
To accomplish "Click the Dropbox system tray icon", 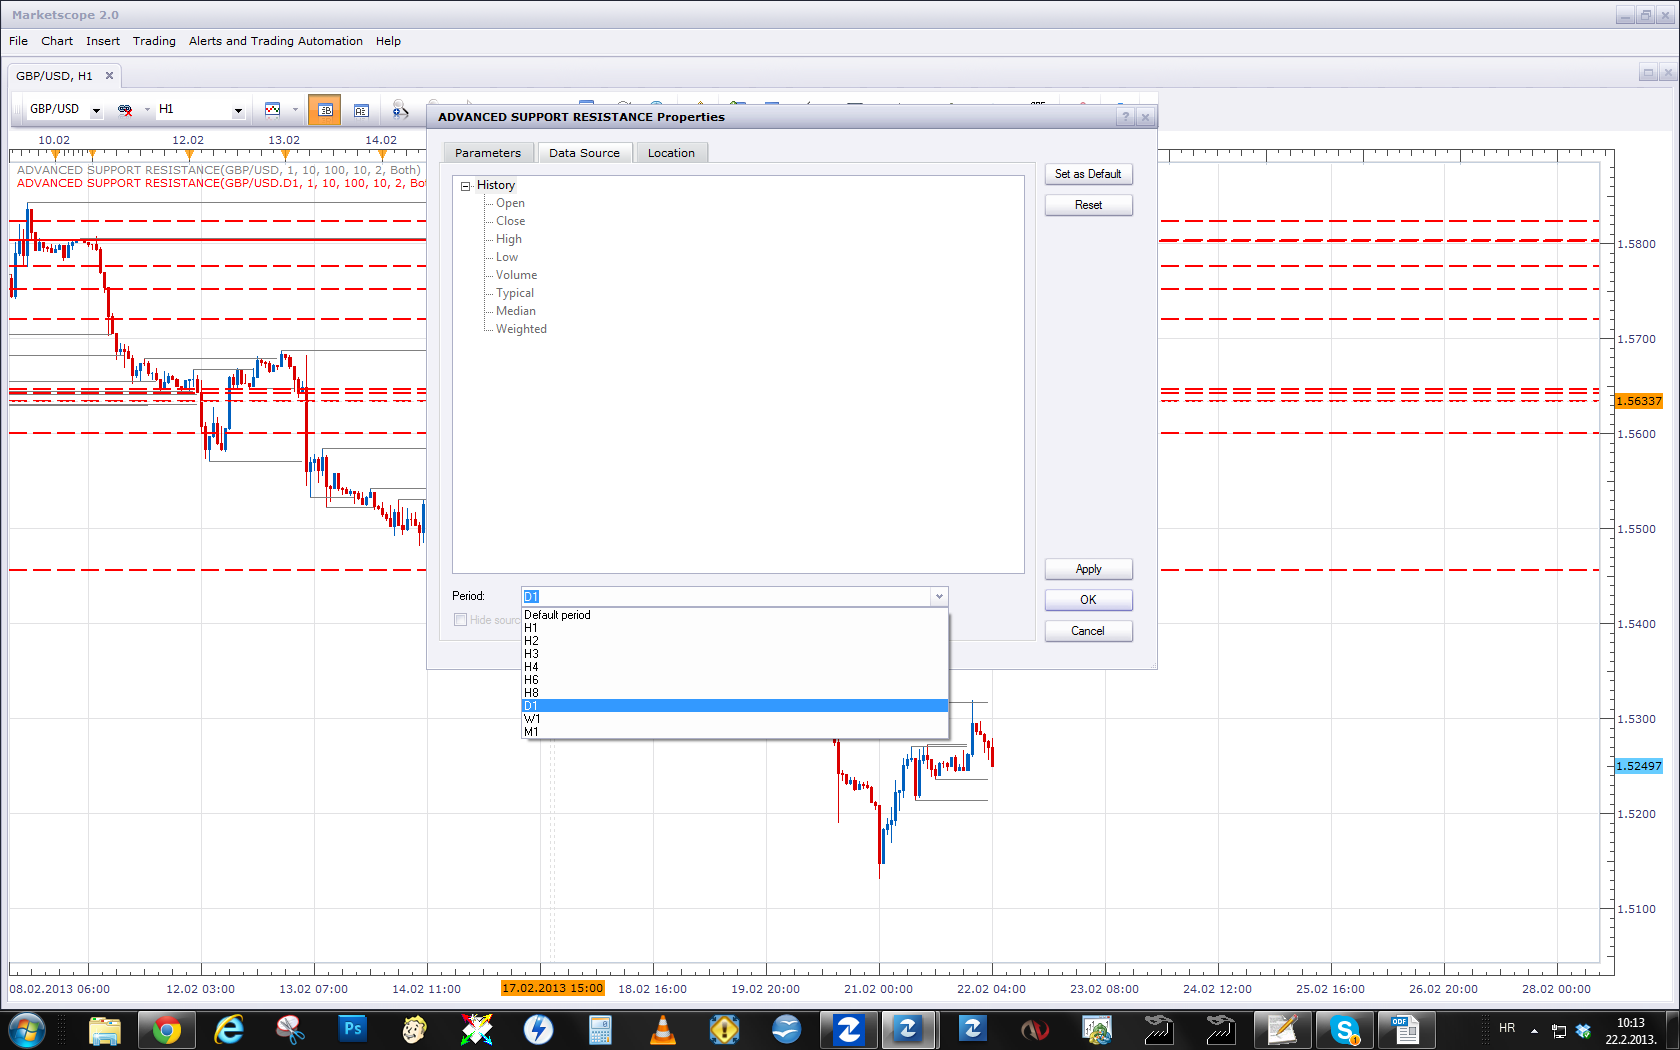I will [1583, 1030].
